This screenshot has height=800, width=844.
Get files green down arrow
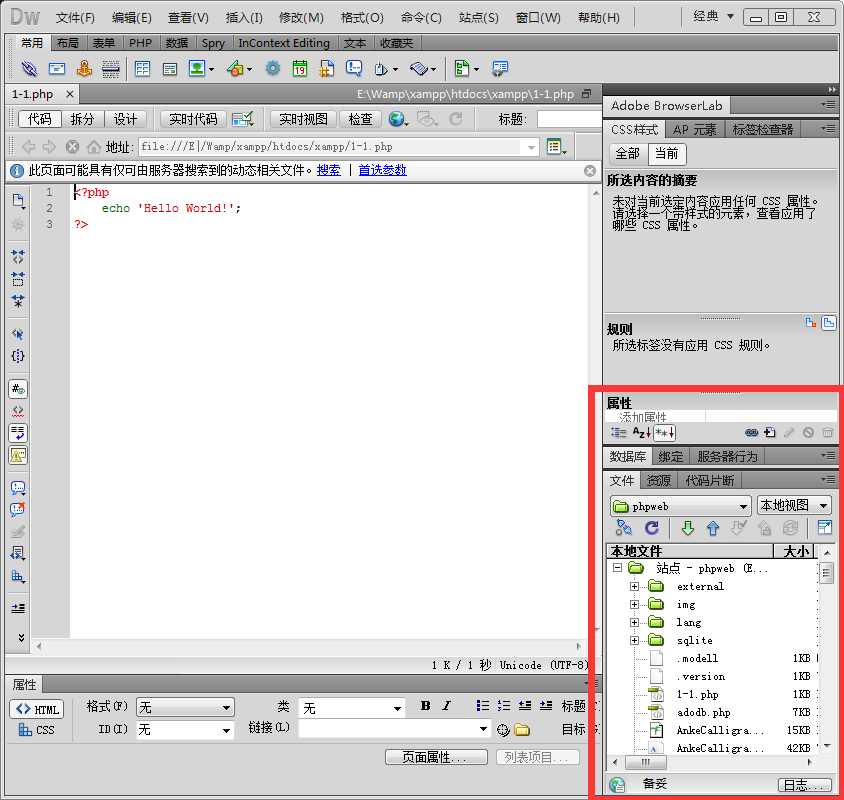click(687, 528)
